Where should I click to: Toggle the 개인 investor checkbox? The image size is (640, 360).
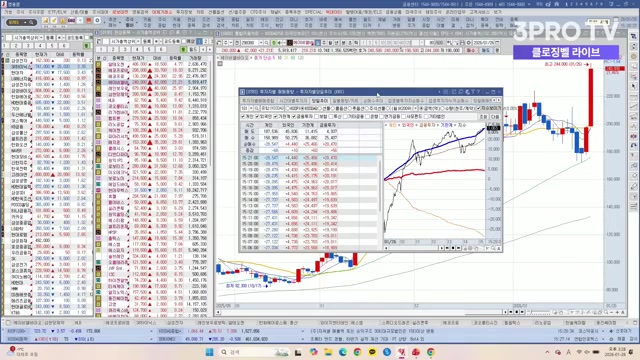tap(244, 117)
